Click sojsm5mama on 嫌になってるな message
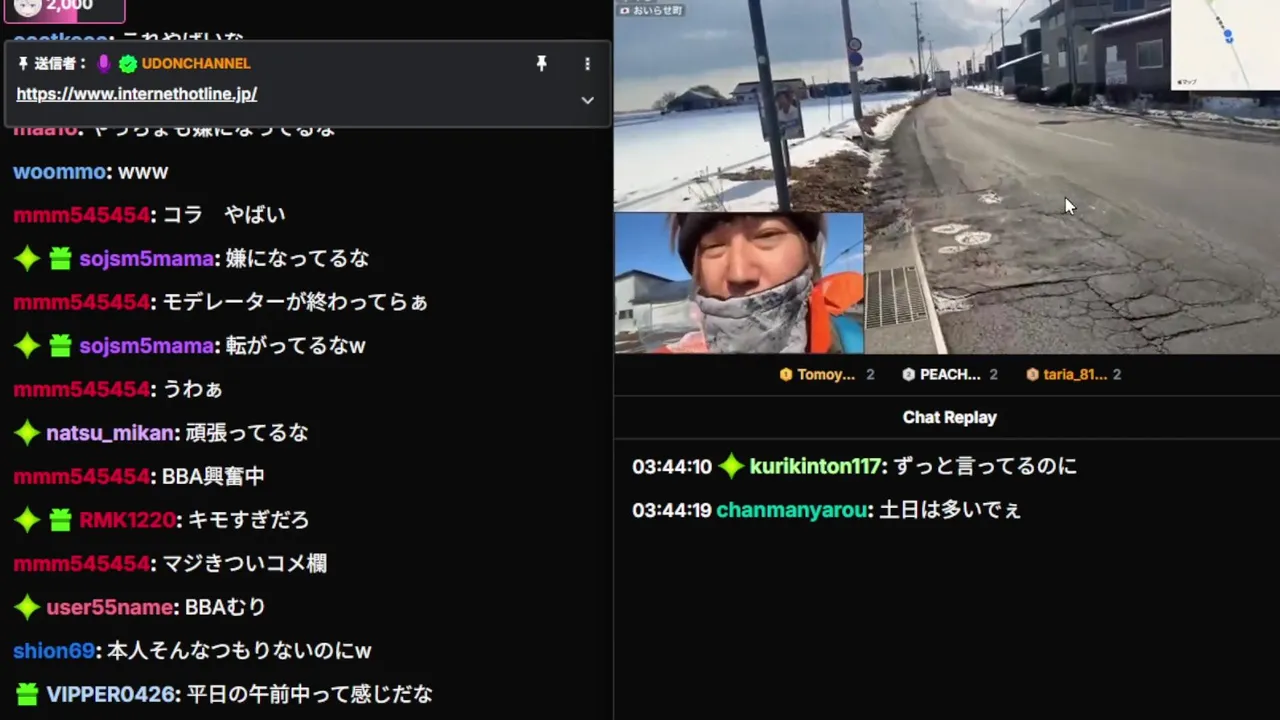This screenshot has width=1280, height=720. point(146,259)
